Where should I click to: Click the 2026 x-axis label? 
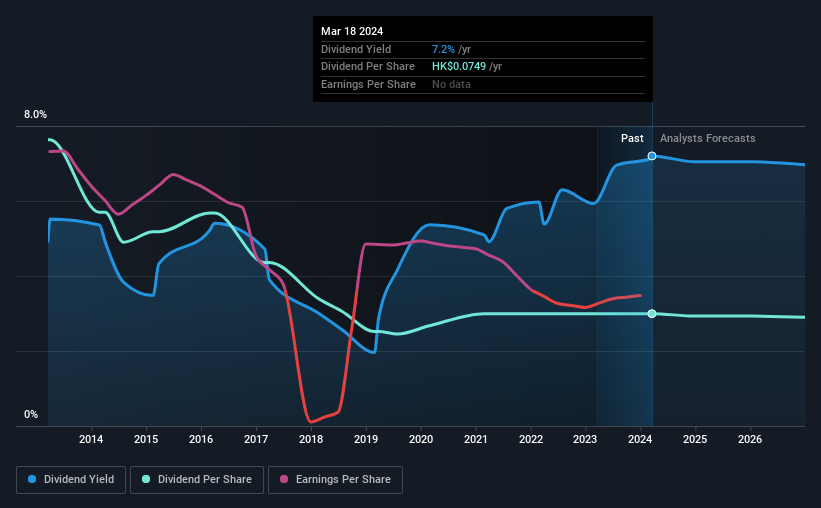(x=750, y=439)
